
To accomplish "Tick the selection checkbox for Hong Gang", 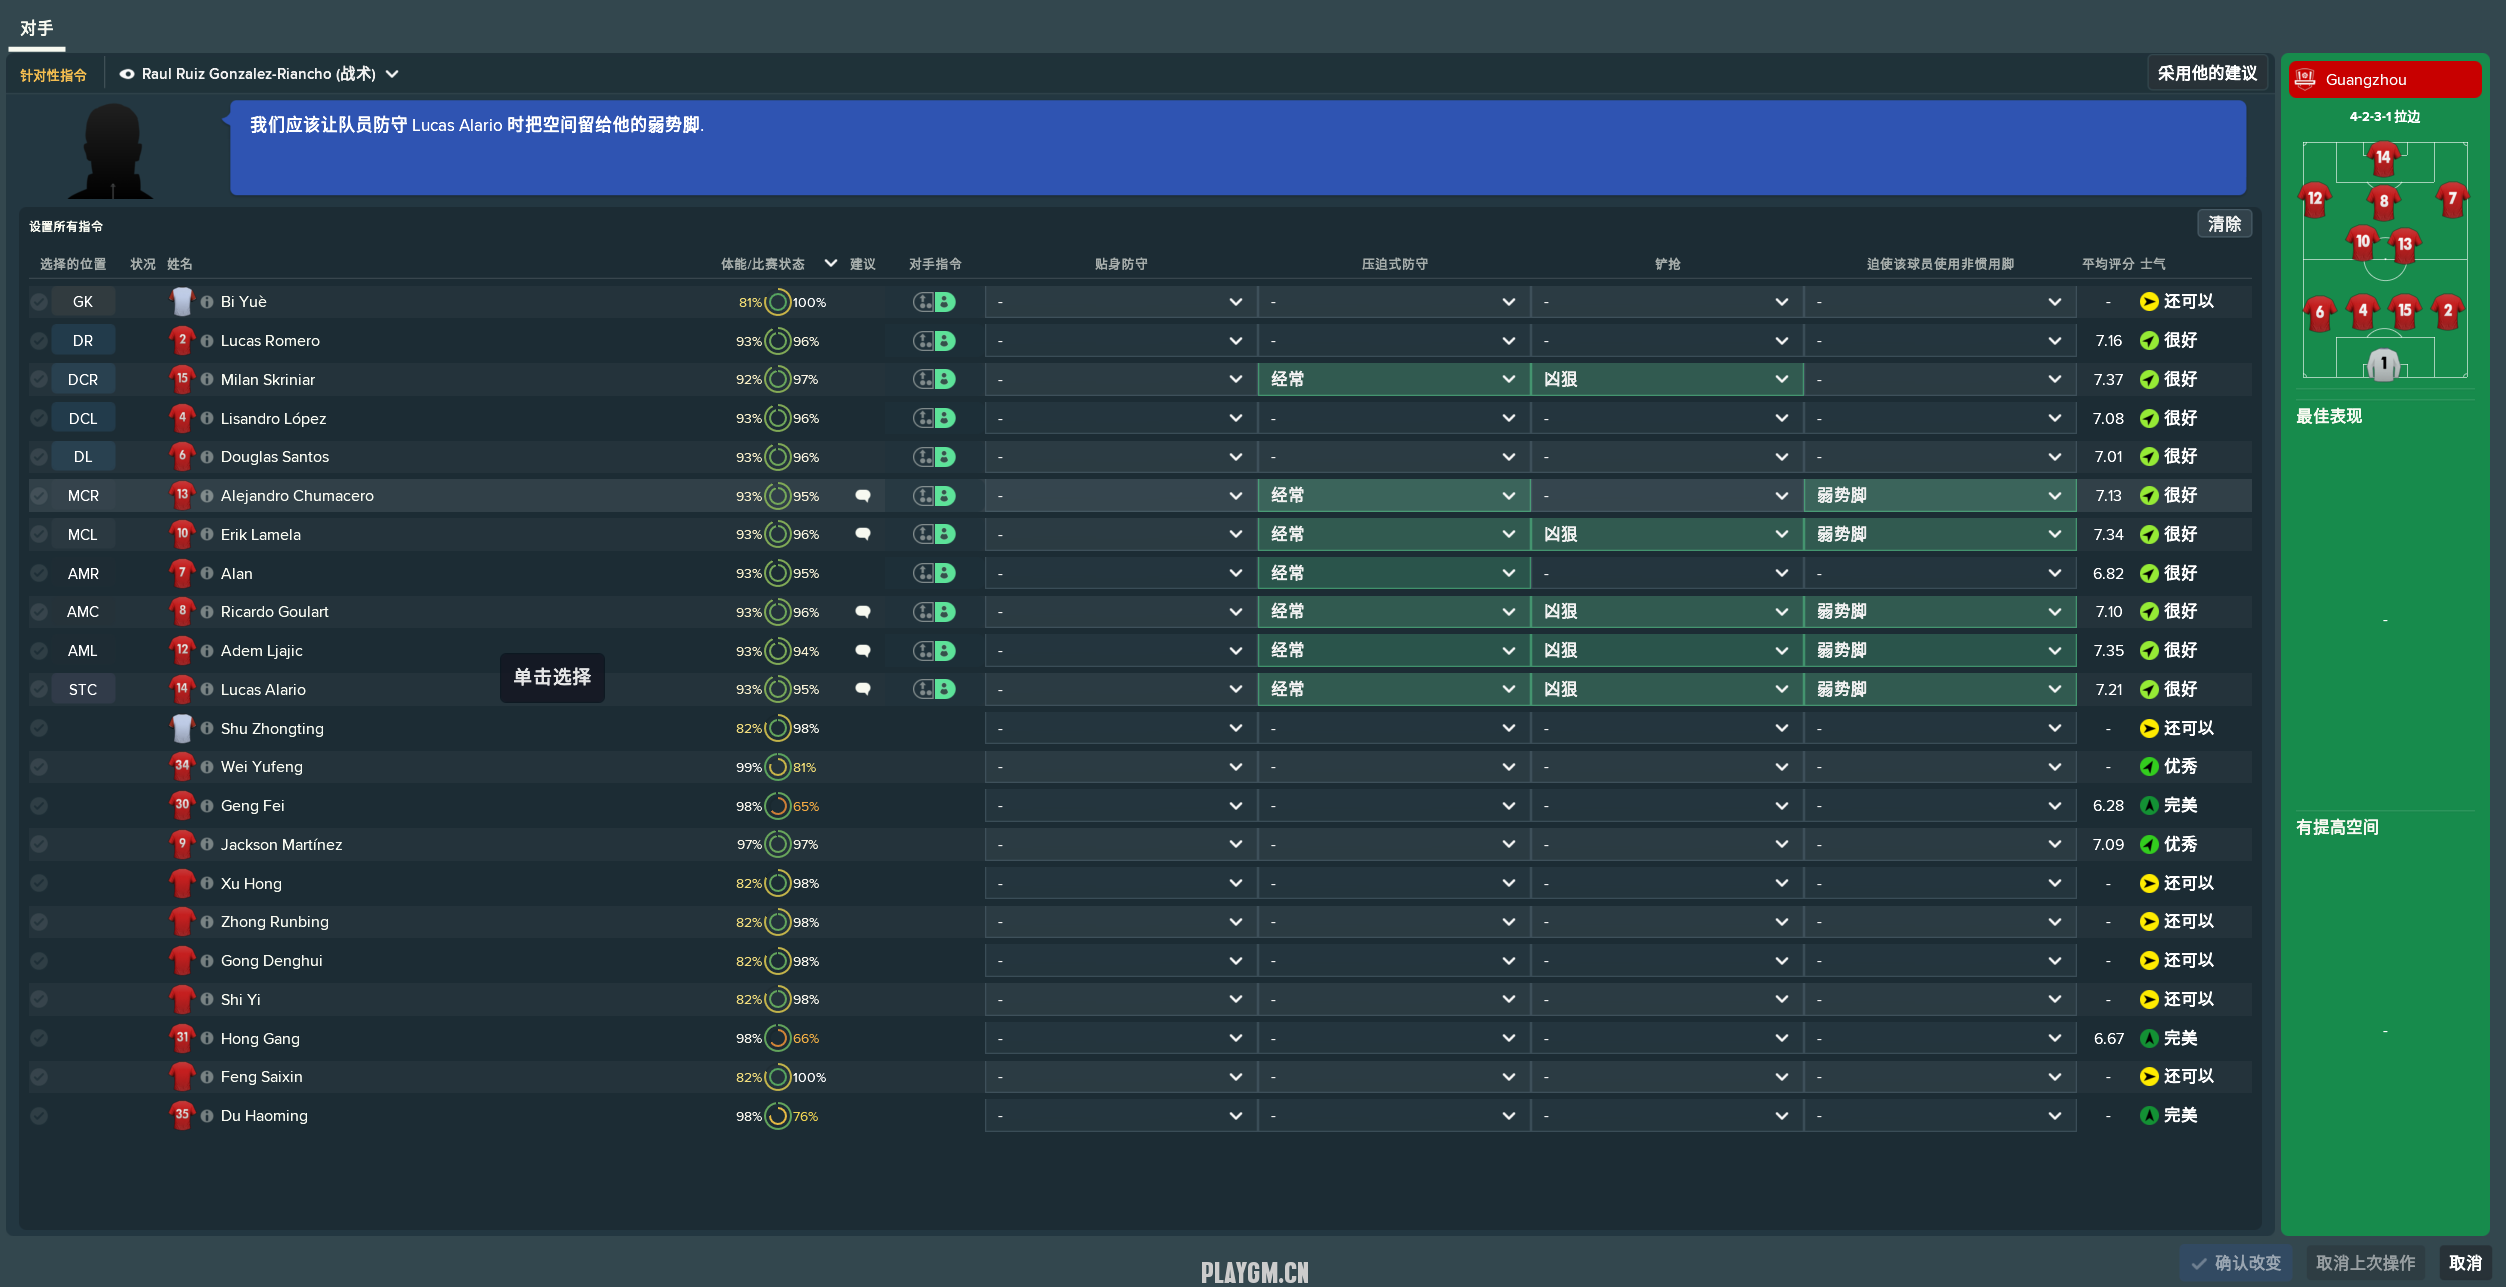I will click(39, 1038).
